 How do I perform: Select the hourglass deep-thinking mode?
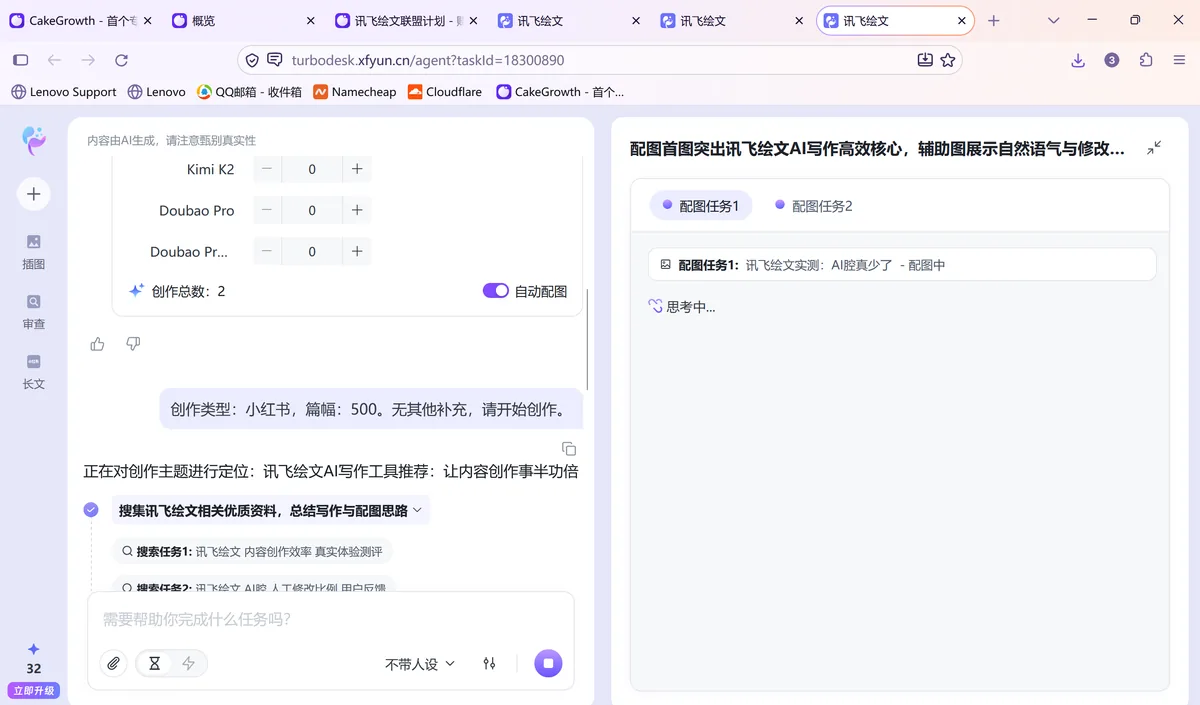pyautogui.click(x=154, y=663)
